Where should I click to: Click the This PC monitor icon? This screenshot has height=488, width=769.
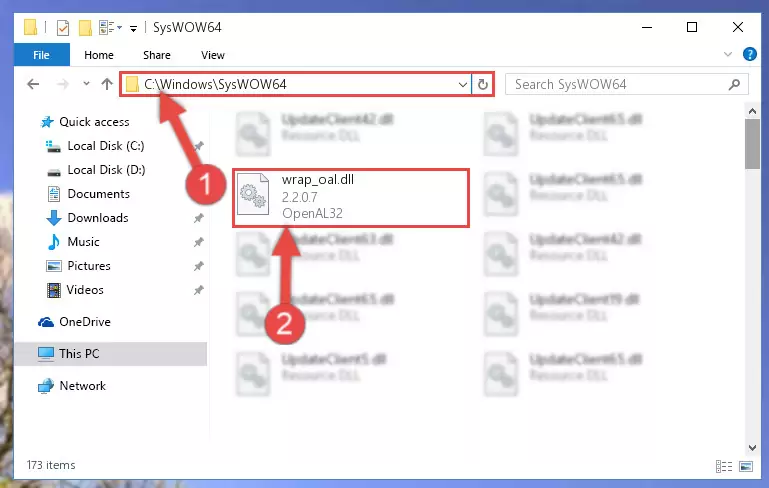tap(46, 354)
